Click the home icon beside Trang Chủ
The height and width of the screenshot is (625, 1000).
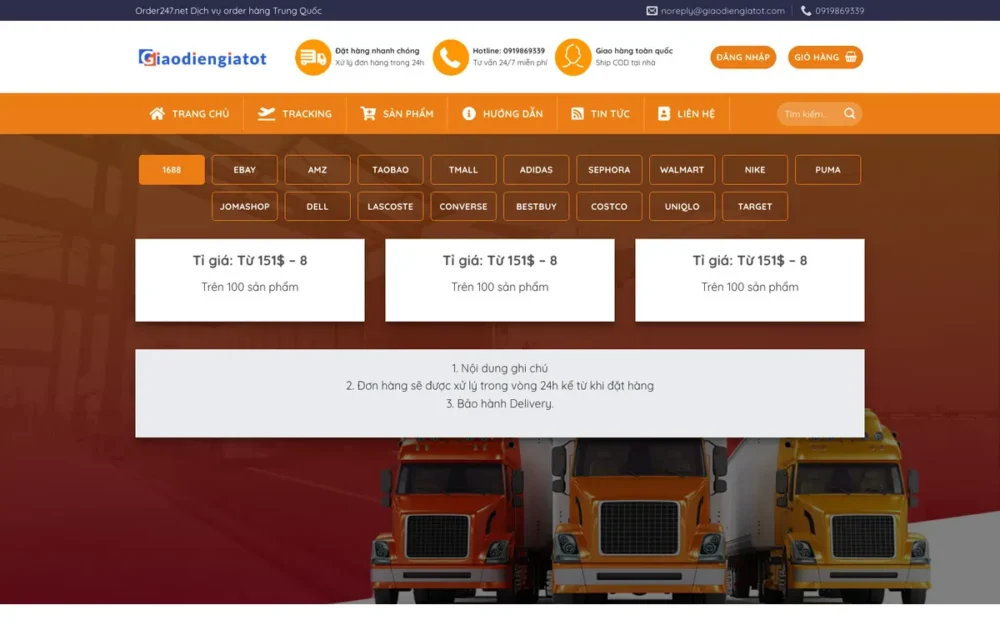[157, 114]
